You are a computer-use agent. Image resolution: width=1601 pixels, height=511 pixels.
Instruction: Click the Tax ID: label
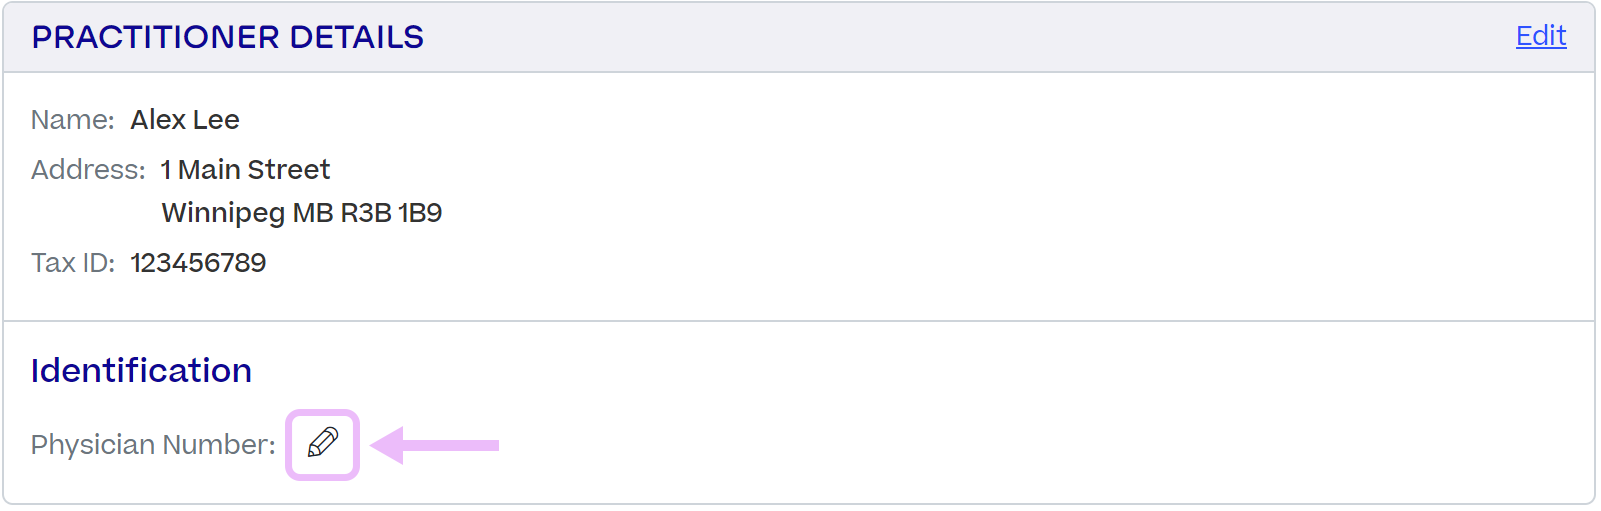point(73,263)
